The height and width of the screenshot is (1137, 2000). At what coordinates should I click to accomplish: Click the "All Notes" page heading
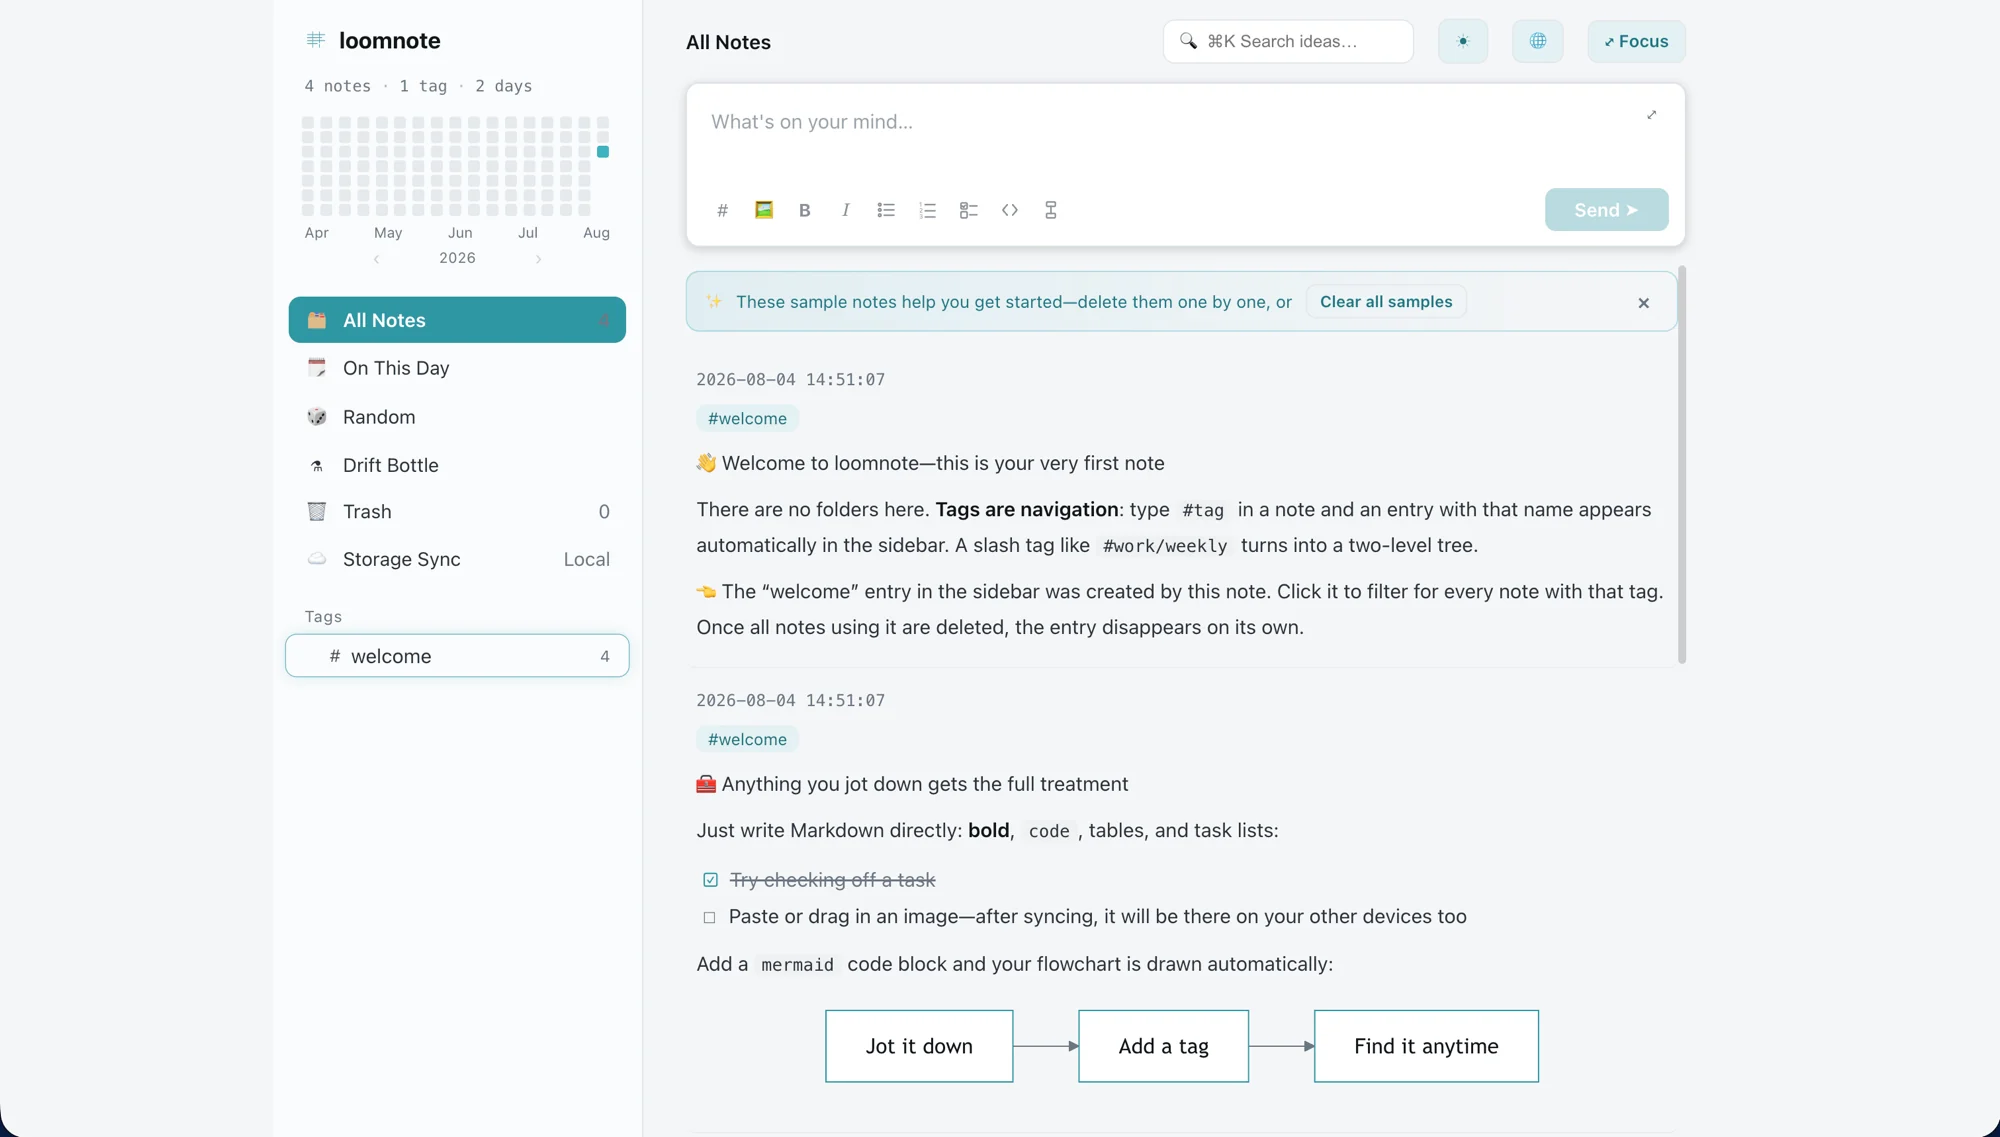728,42
